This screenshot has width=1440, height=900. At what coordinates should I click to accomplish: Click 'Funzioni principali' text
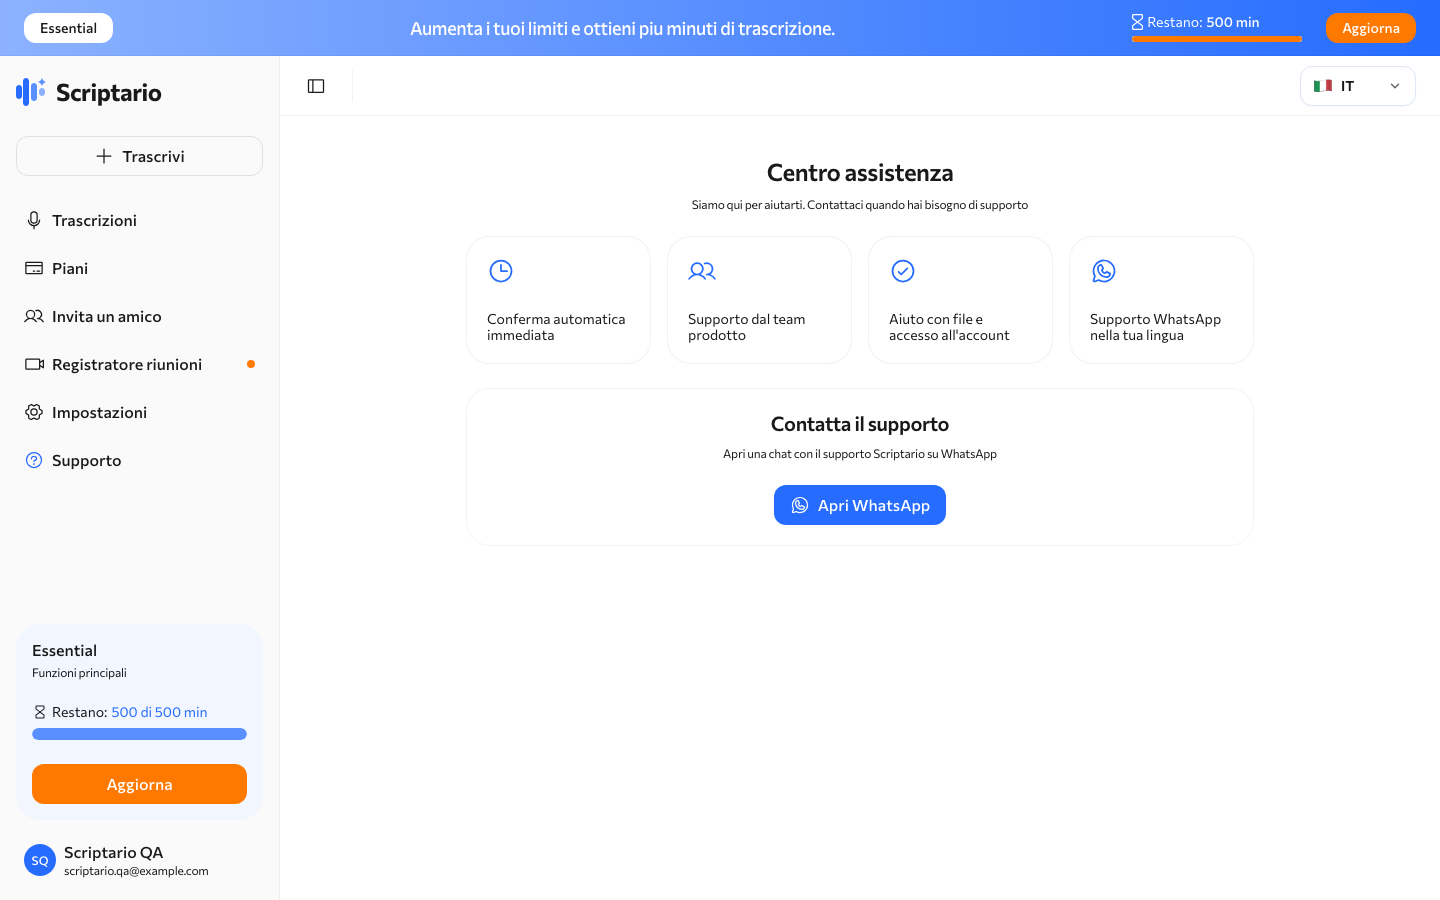[x=79, y=673]
